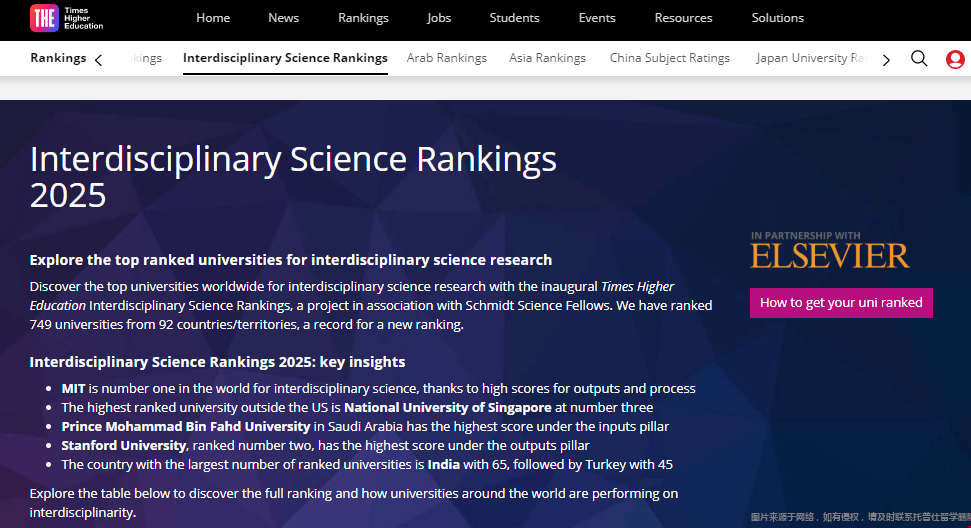This screenshot has height=528, width=971.
Task: Click the 'key insights' subheading text
Action: pos(362,362)
